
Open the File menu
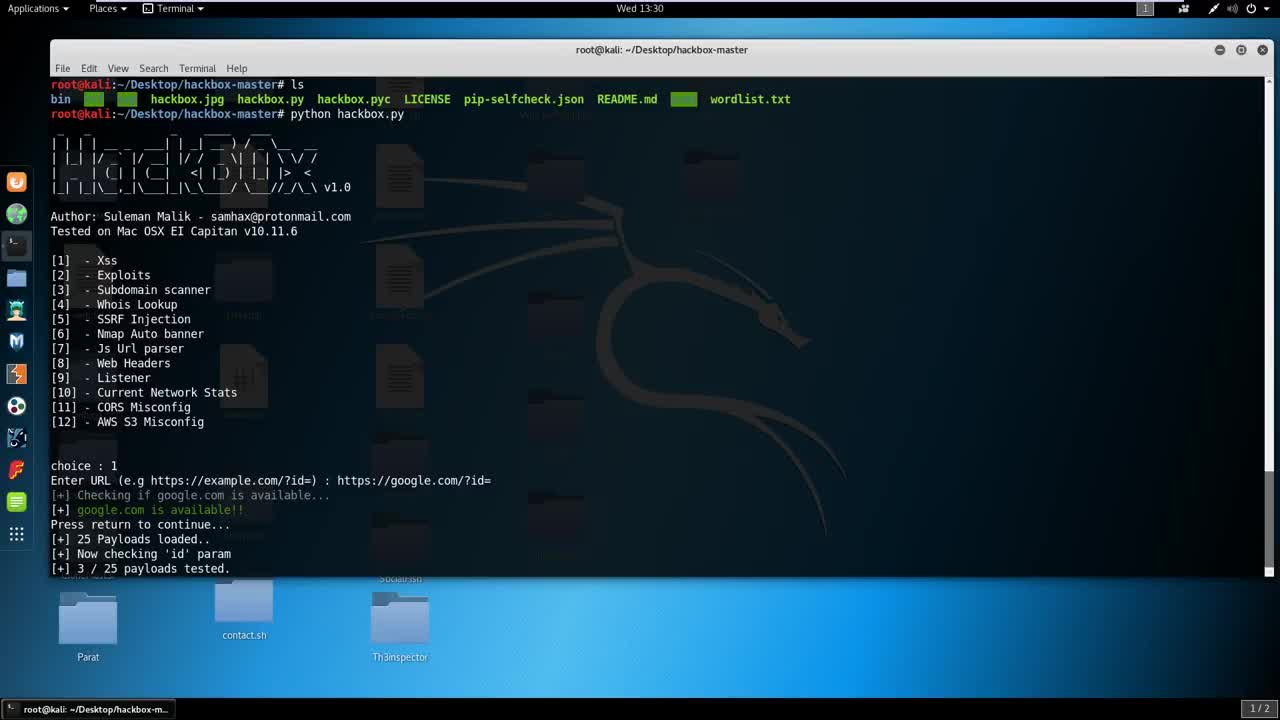[62, 68]
